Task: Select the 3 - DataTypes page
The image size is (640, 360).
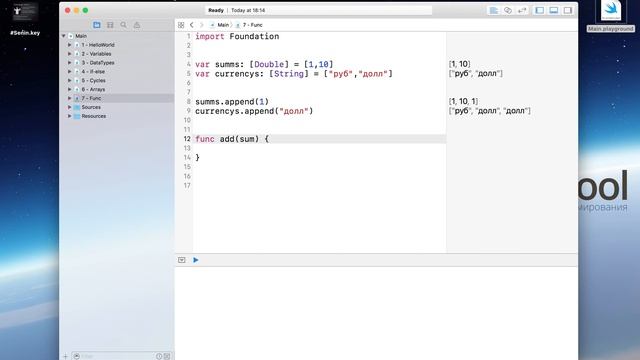Action: click(98, 63)
